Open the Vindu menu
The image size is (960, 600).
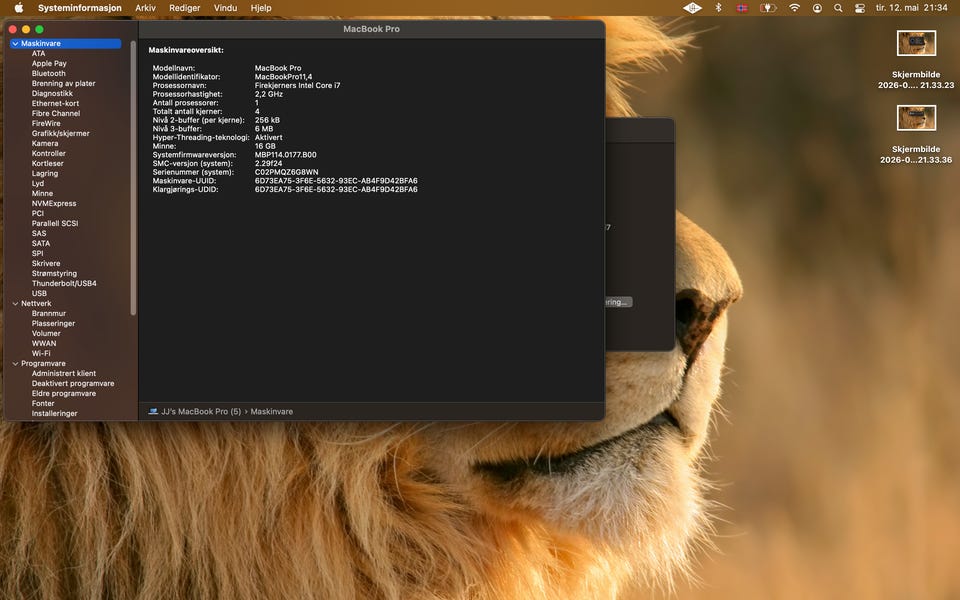225,8
